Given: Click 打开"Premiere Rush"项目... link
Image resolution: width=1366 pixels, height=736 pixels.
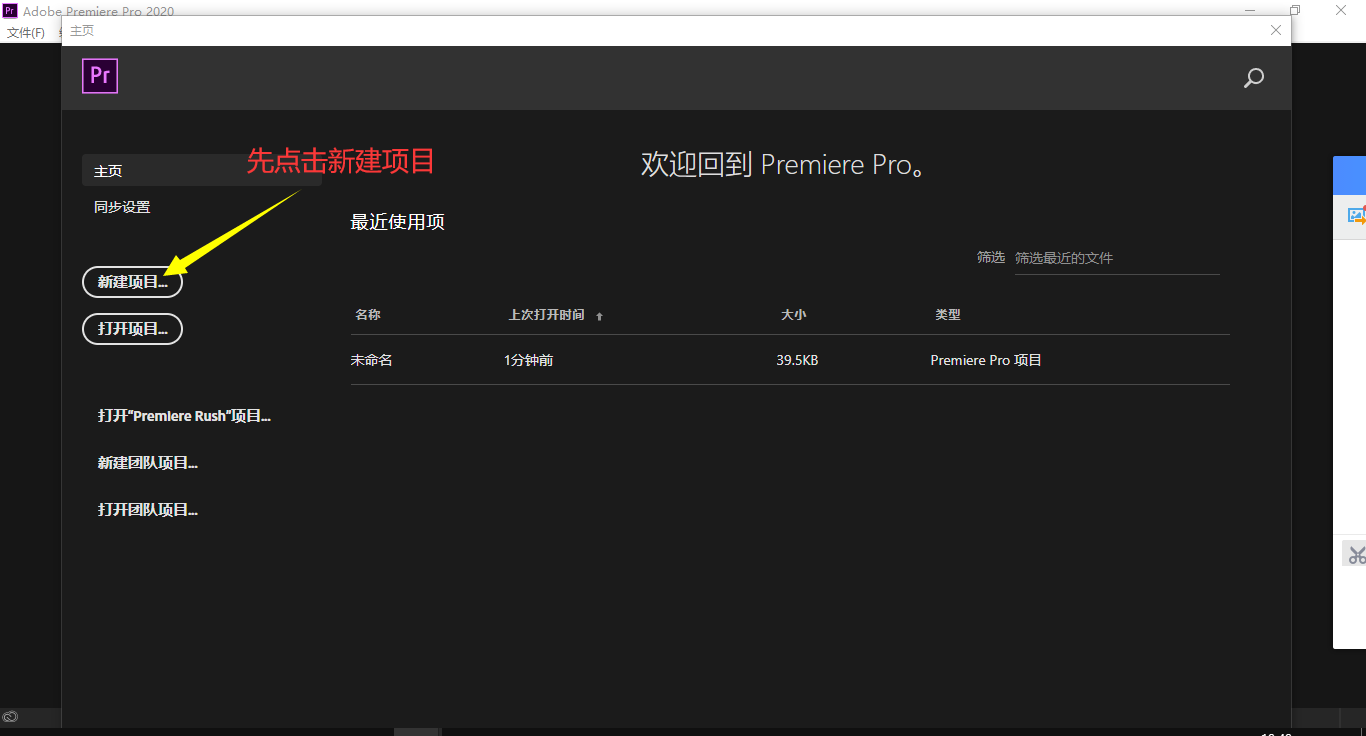Looking at the screenshot, I should click(184, 416).
